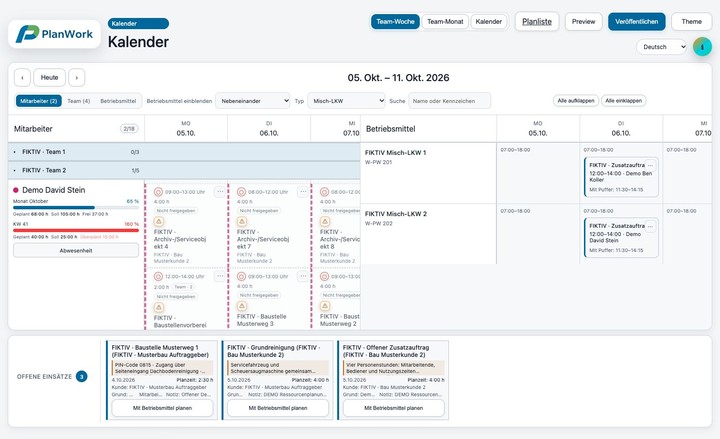Click the Betriebsmittel panel heading

(390, 129)
